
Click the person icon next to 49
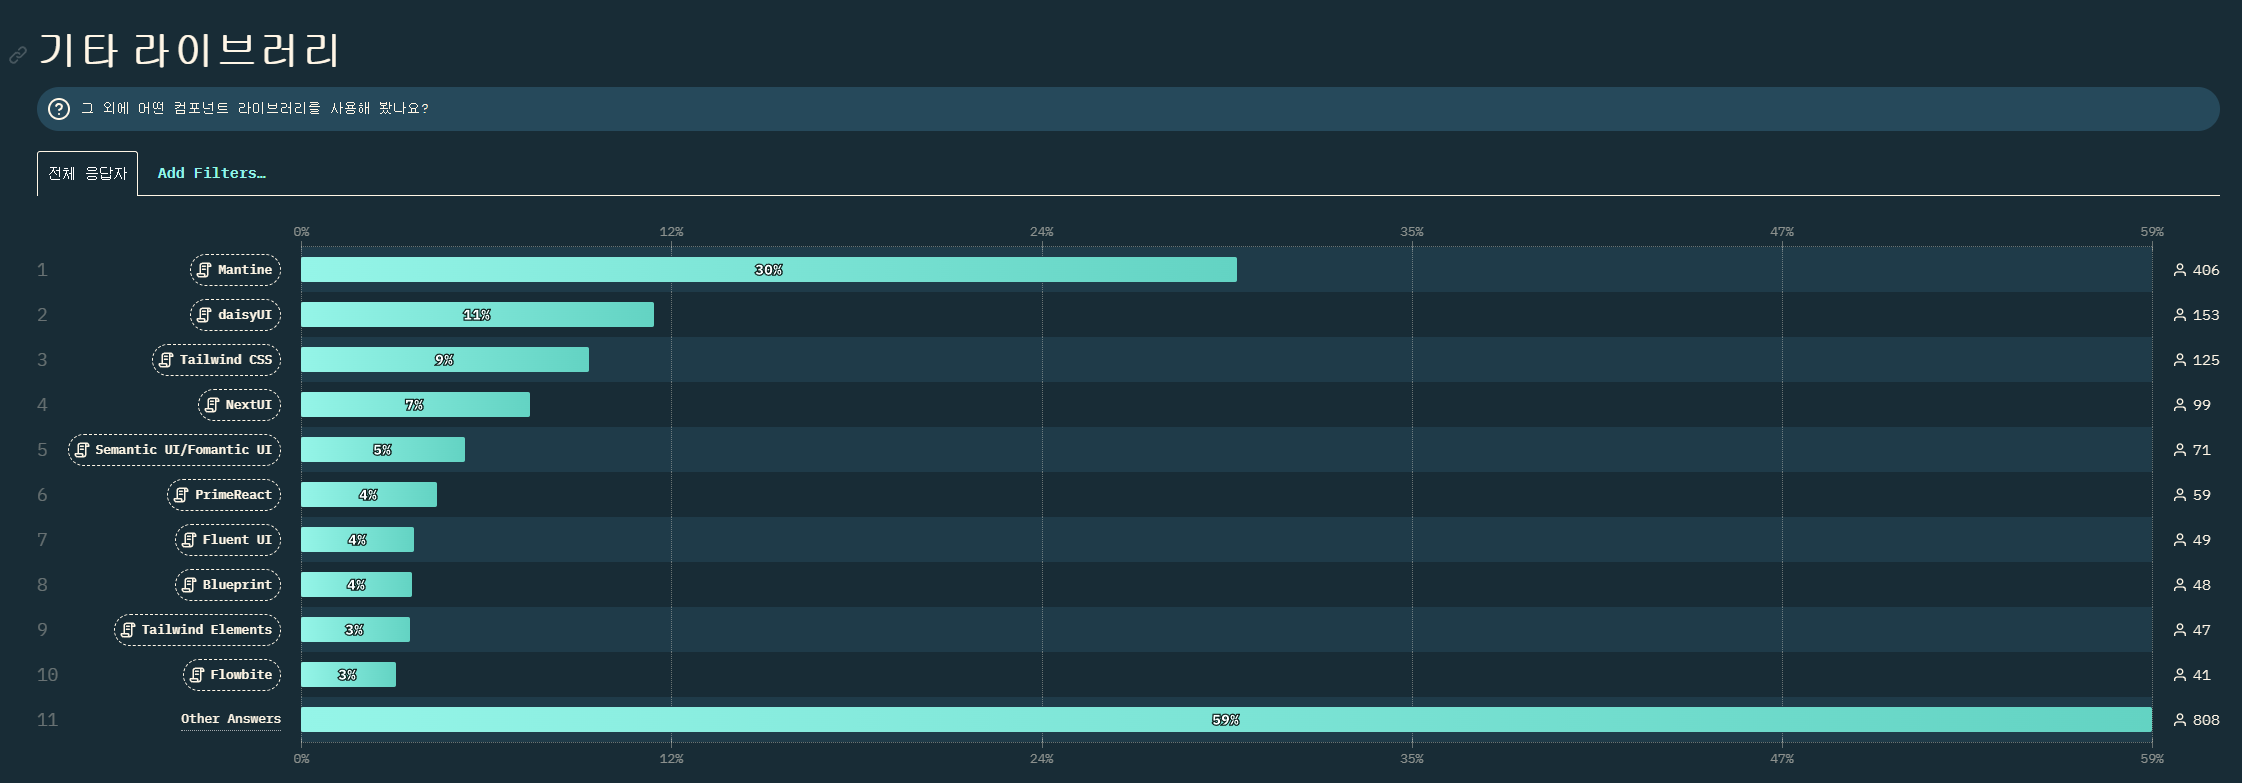point(2180,540)
